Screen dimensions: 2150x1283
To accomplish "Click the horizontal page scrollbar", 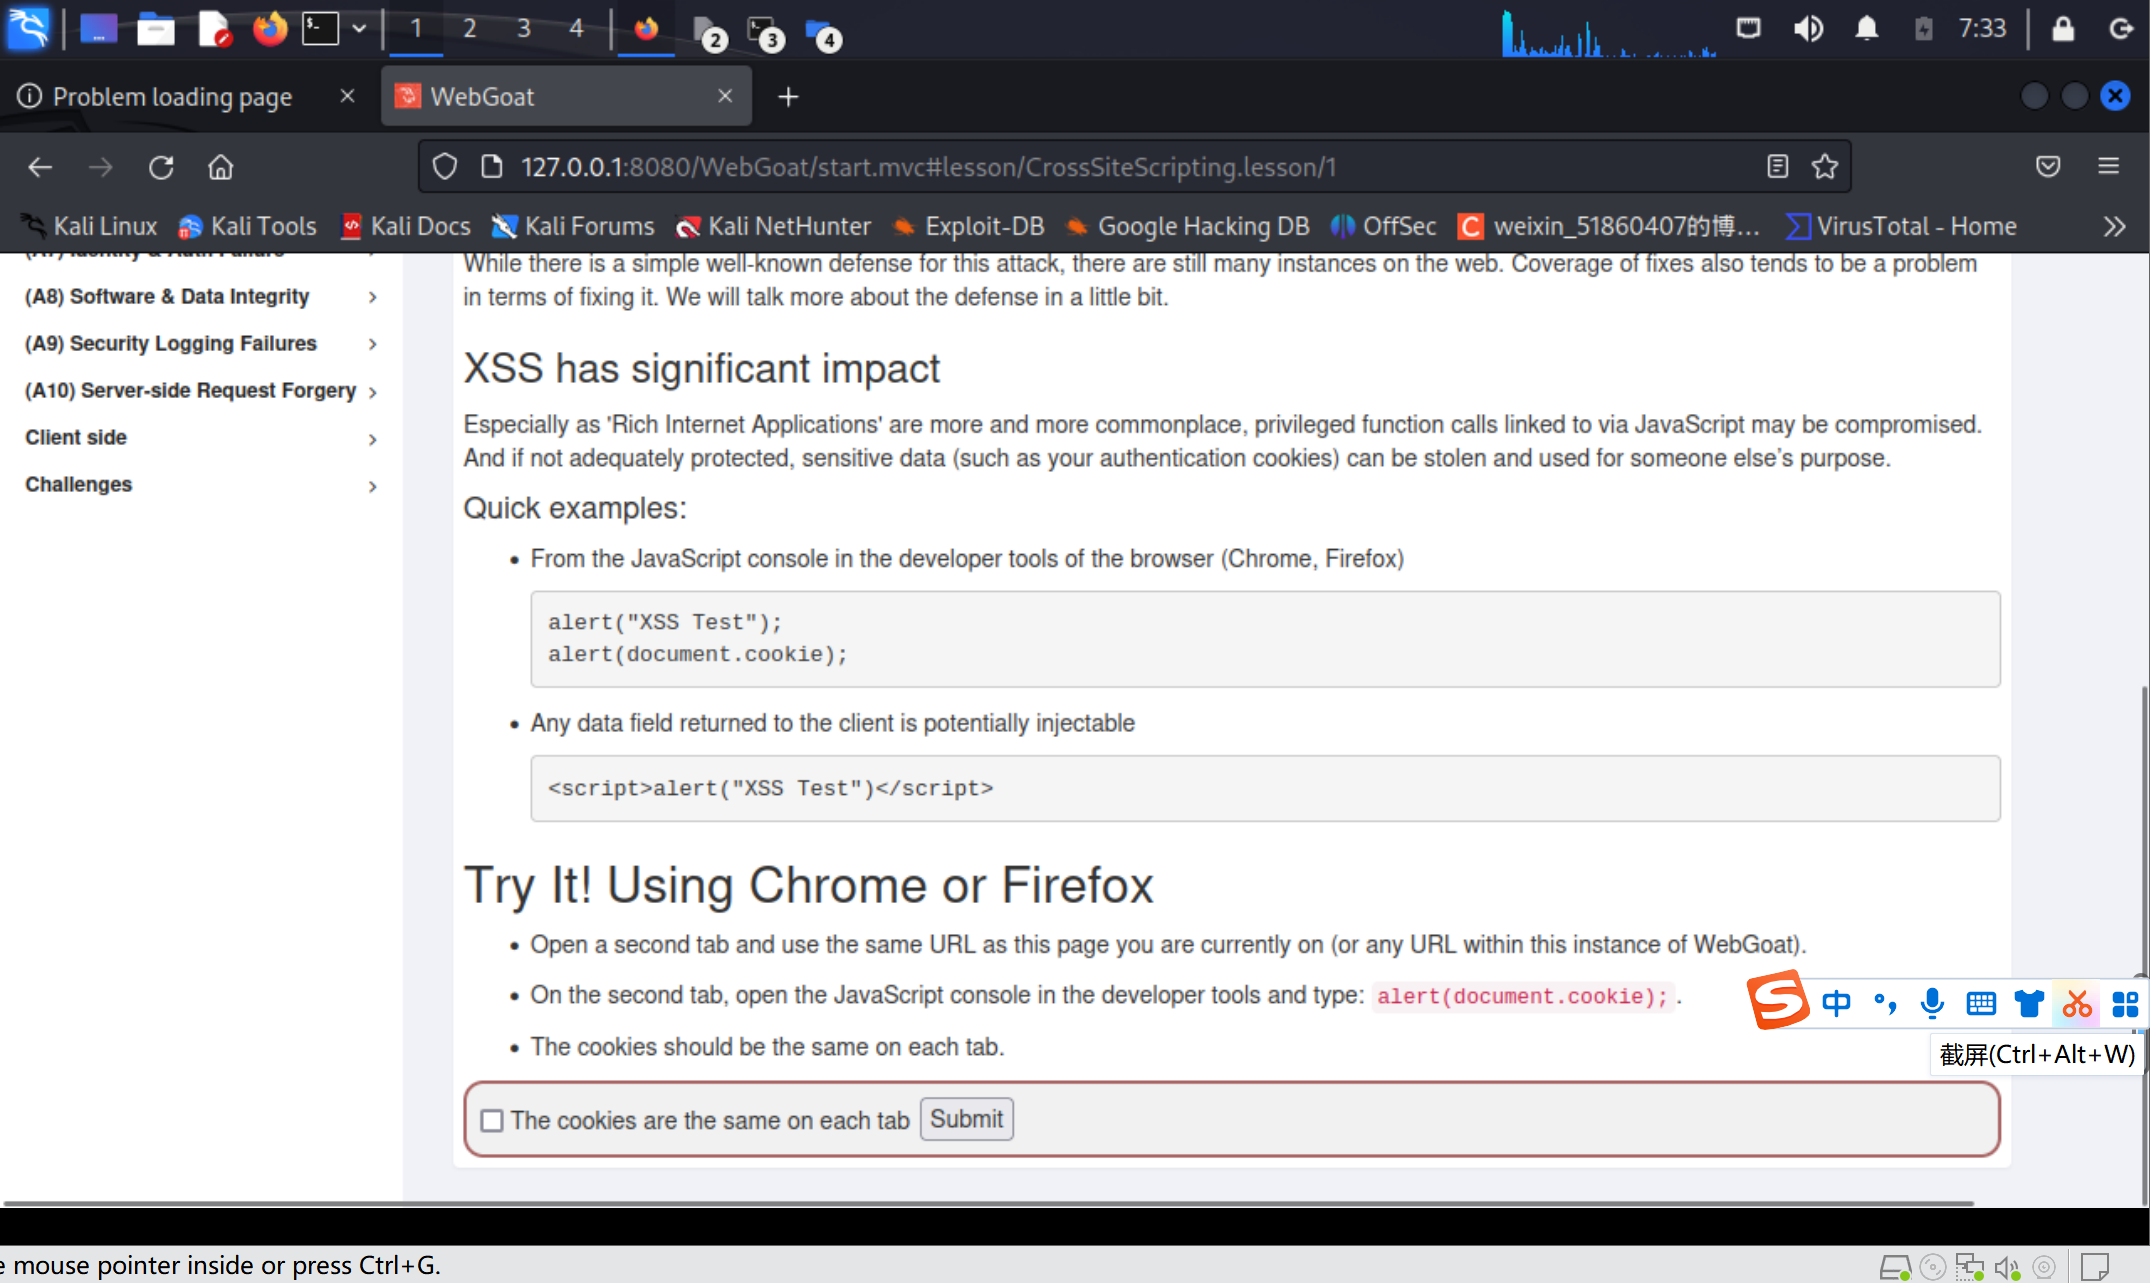I will click(x=990, y=1203).
